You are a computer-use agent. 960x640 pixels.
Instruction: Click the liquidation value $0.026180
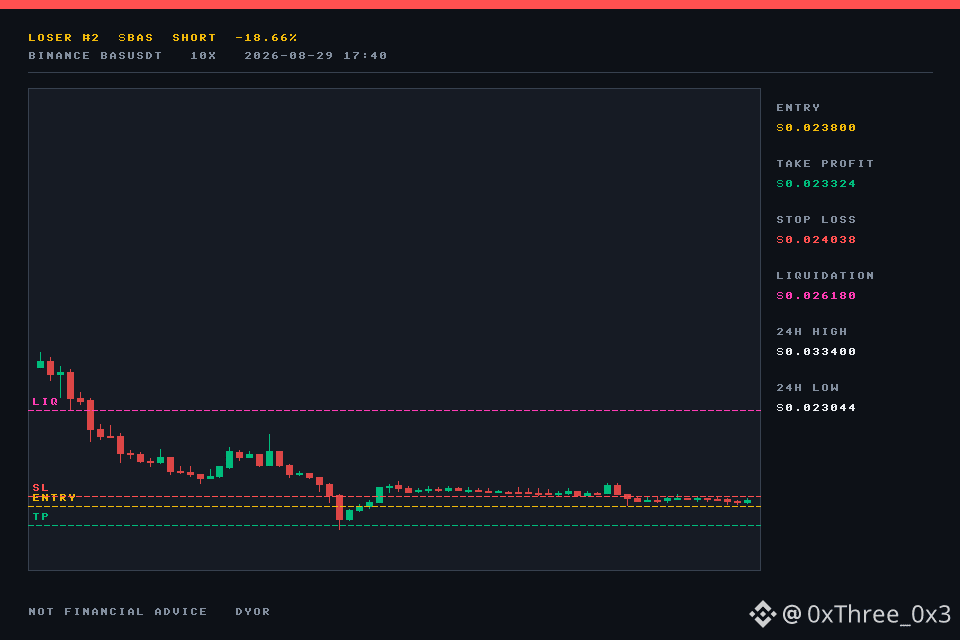coord(816,296)
